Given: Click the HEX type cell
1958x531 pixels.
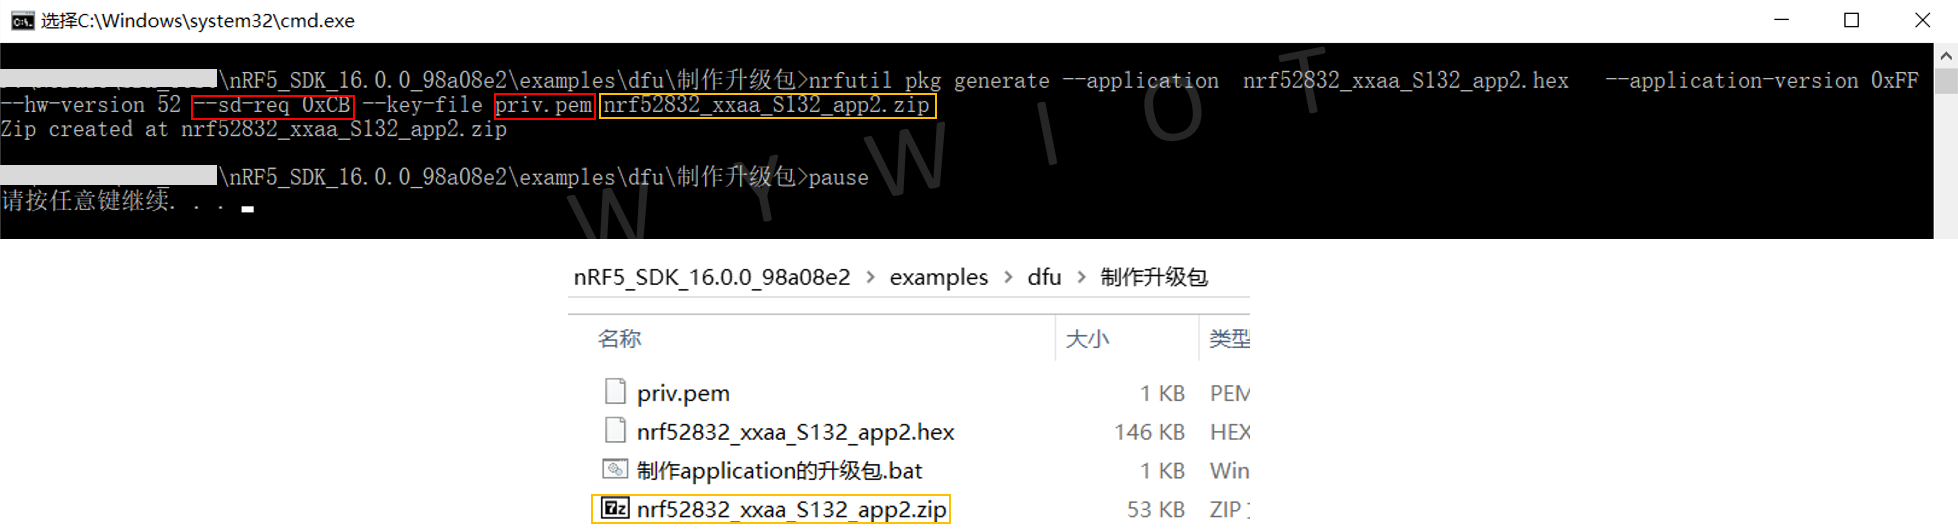Looking at the screenshot, I should 1229,432.
